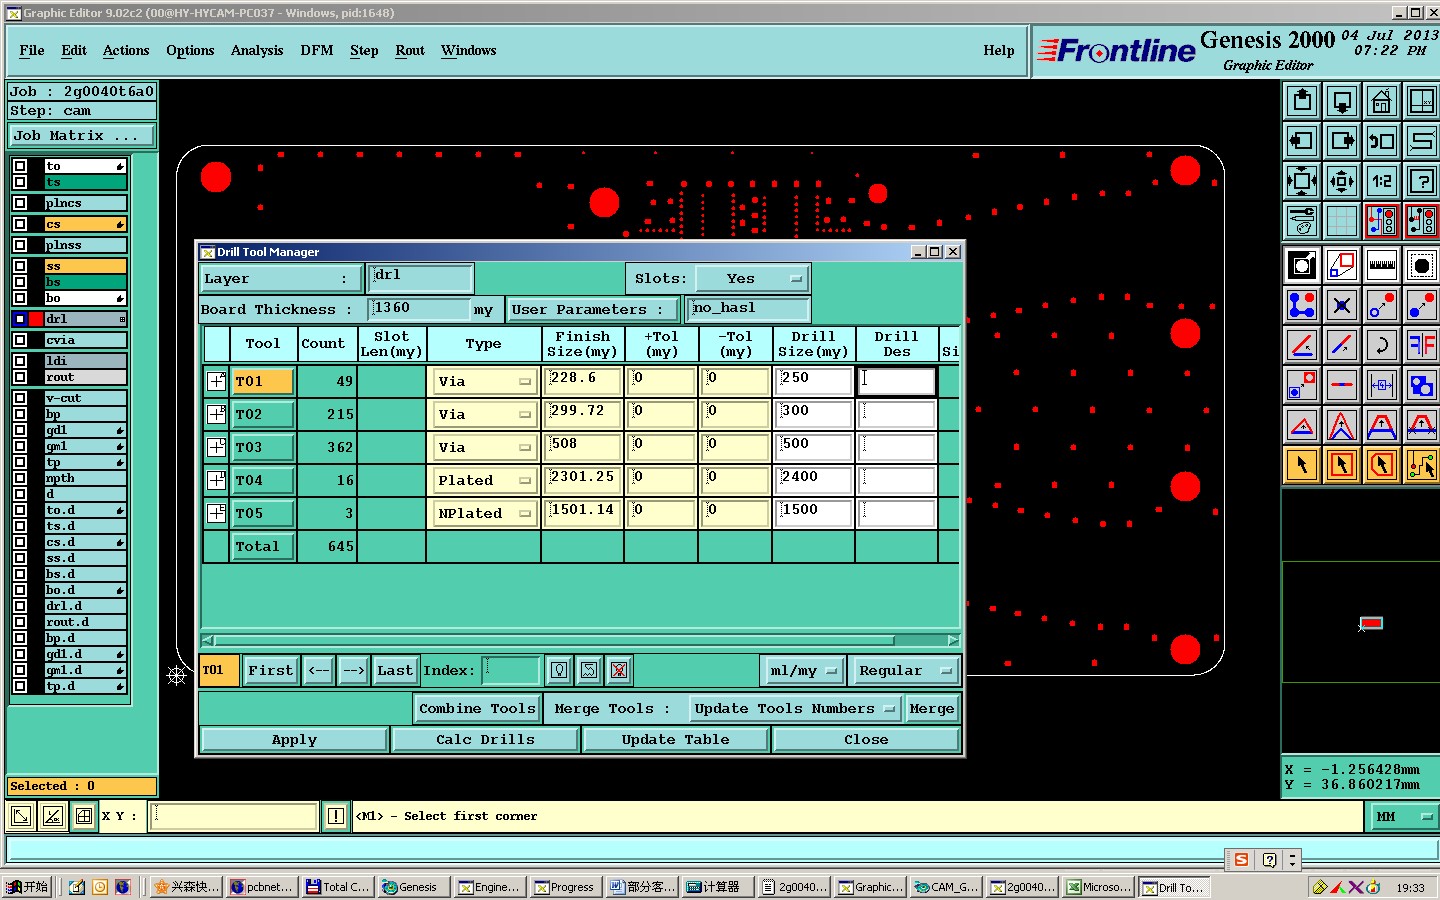1440x900 pixels.
Task: Click the Calc Drills button
Action: [x=485, y=739]
